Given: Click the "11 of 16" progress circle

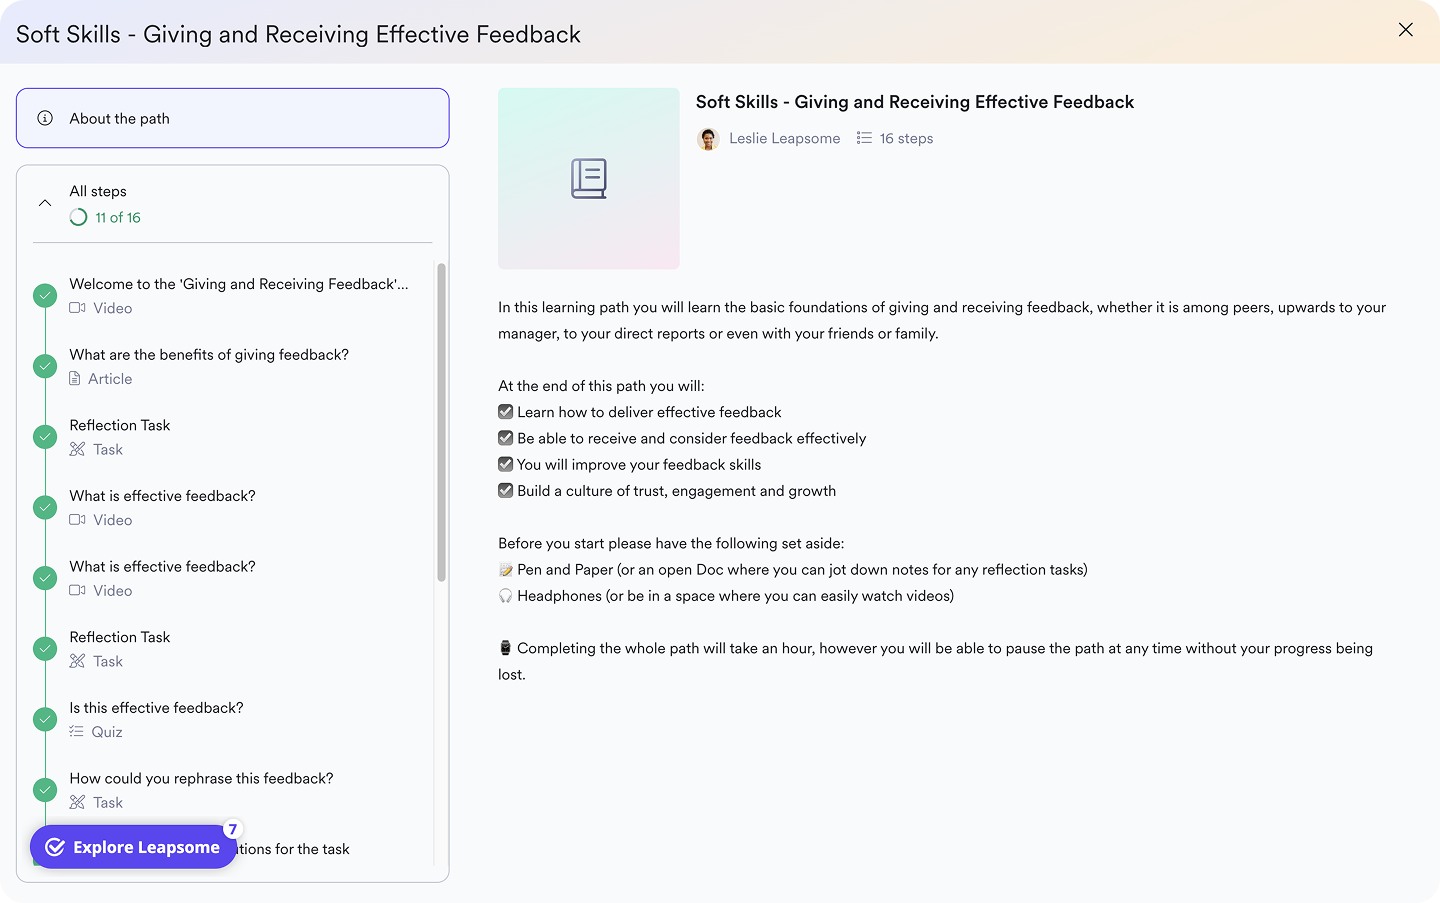Looking at the screenshot, I should [77, 217].
